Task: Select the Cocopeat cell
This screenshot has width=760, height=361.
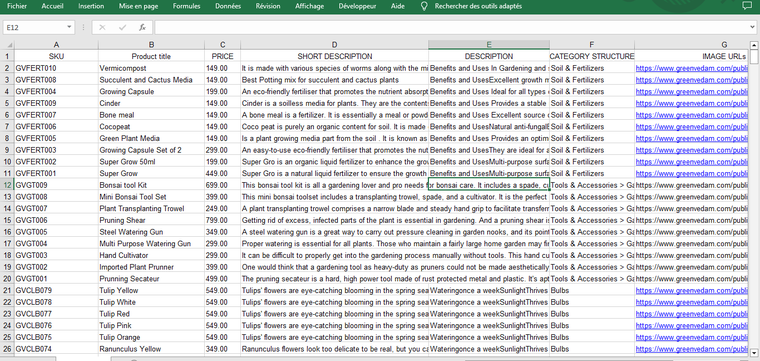Action: coord(151,126)
